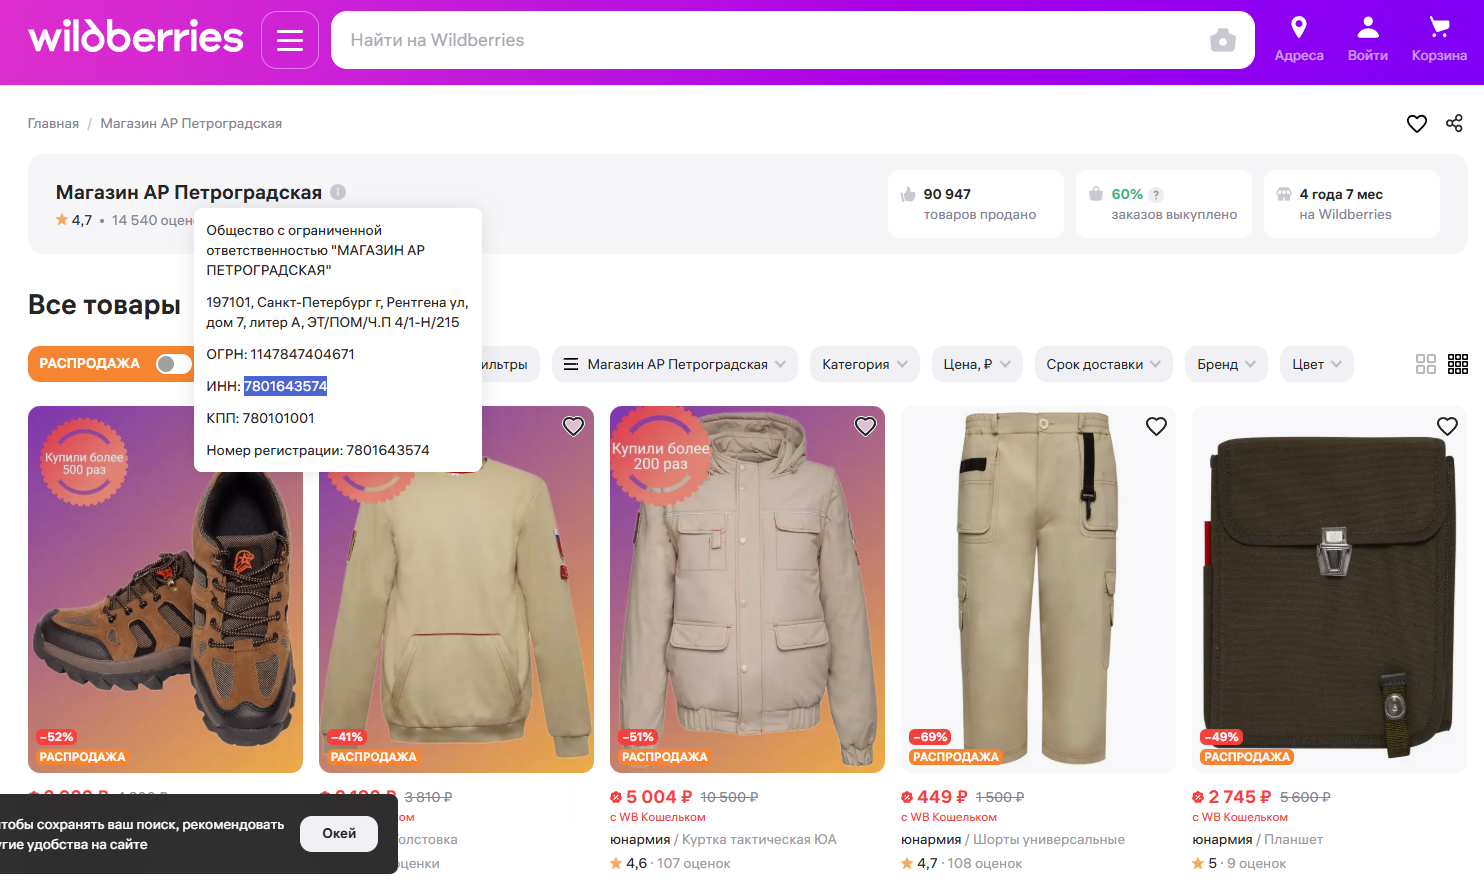1484x882 pixels.
Task: Click the 5 004 ₽ jacket price
Action: coord(659,797)
